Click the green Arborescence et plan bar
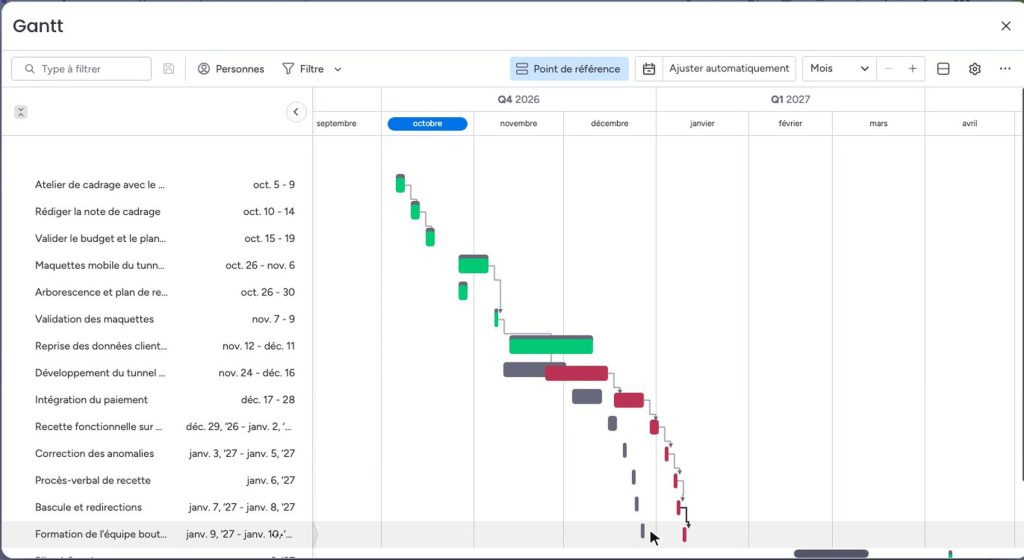 463,291
